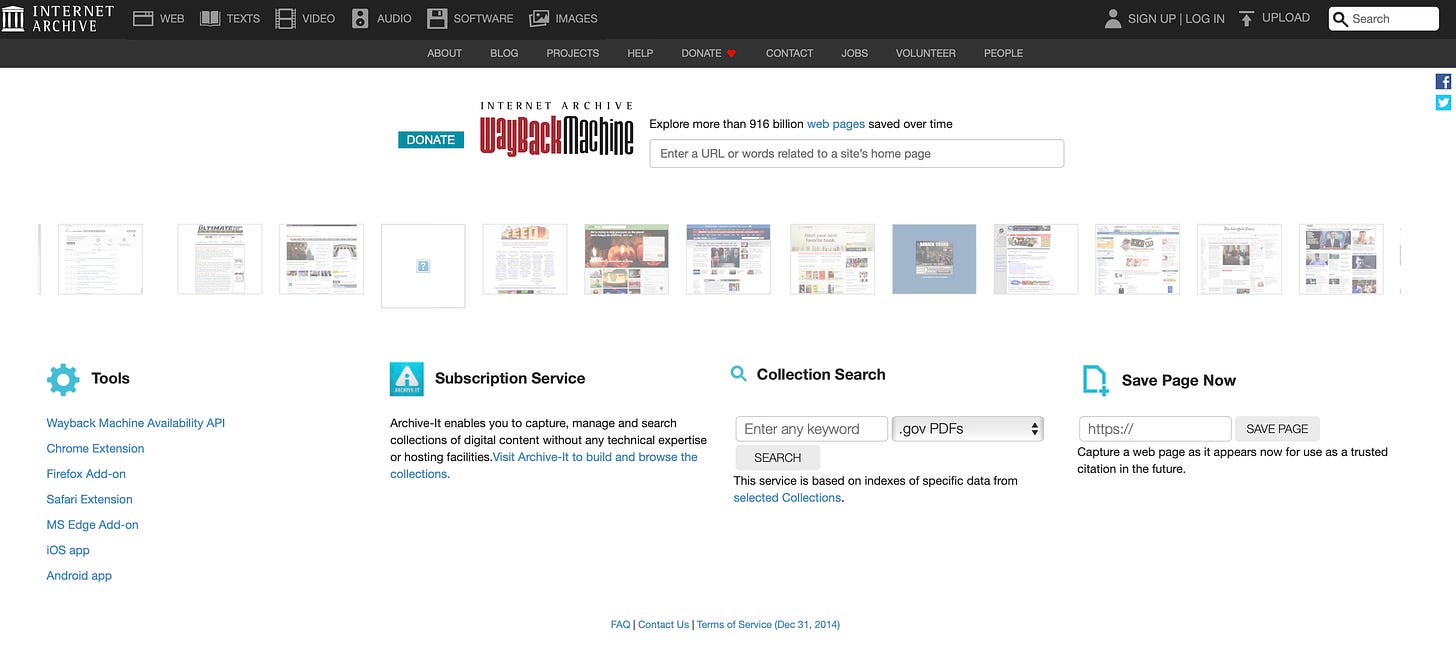
Task: Open the HELP menu item
Action: (x=640, y=53)
